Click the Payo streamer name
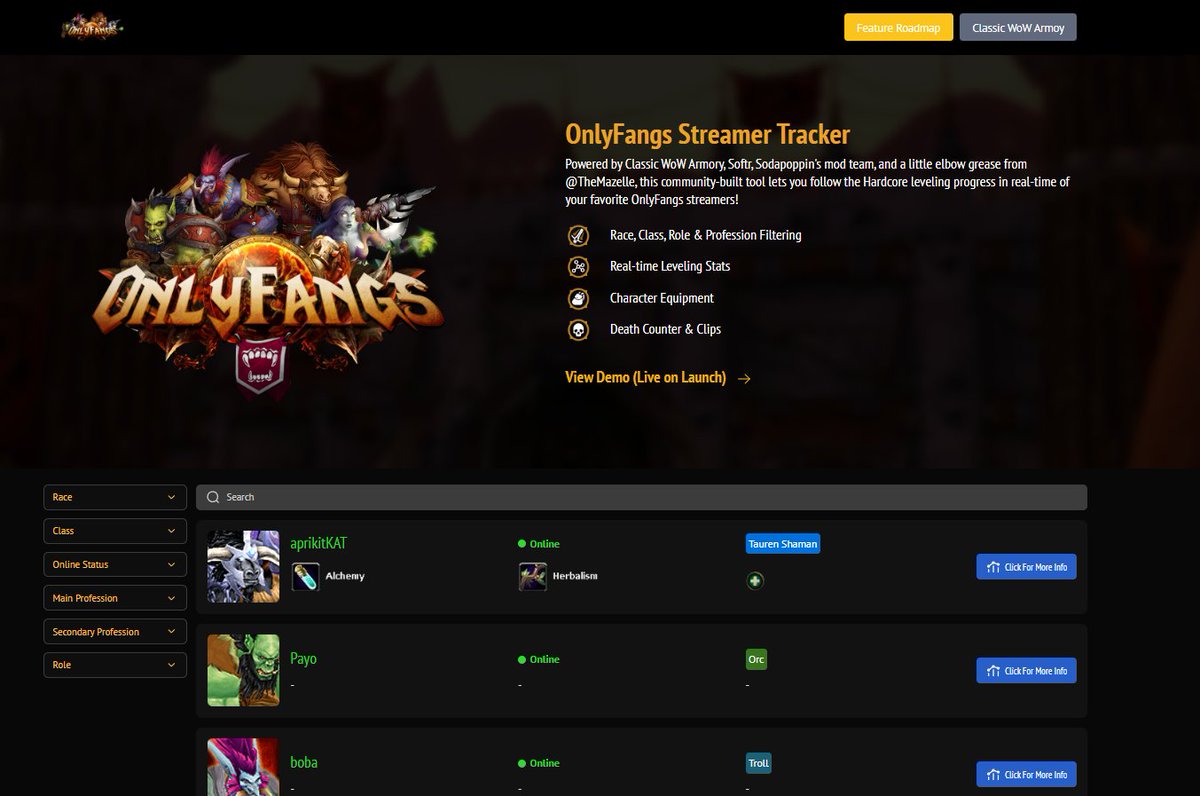The height and width of the screenshot is (796, 1200). point(303,659)
